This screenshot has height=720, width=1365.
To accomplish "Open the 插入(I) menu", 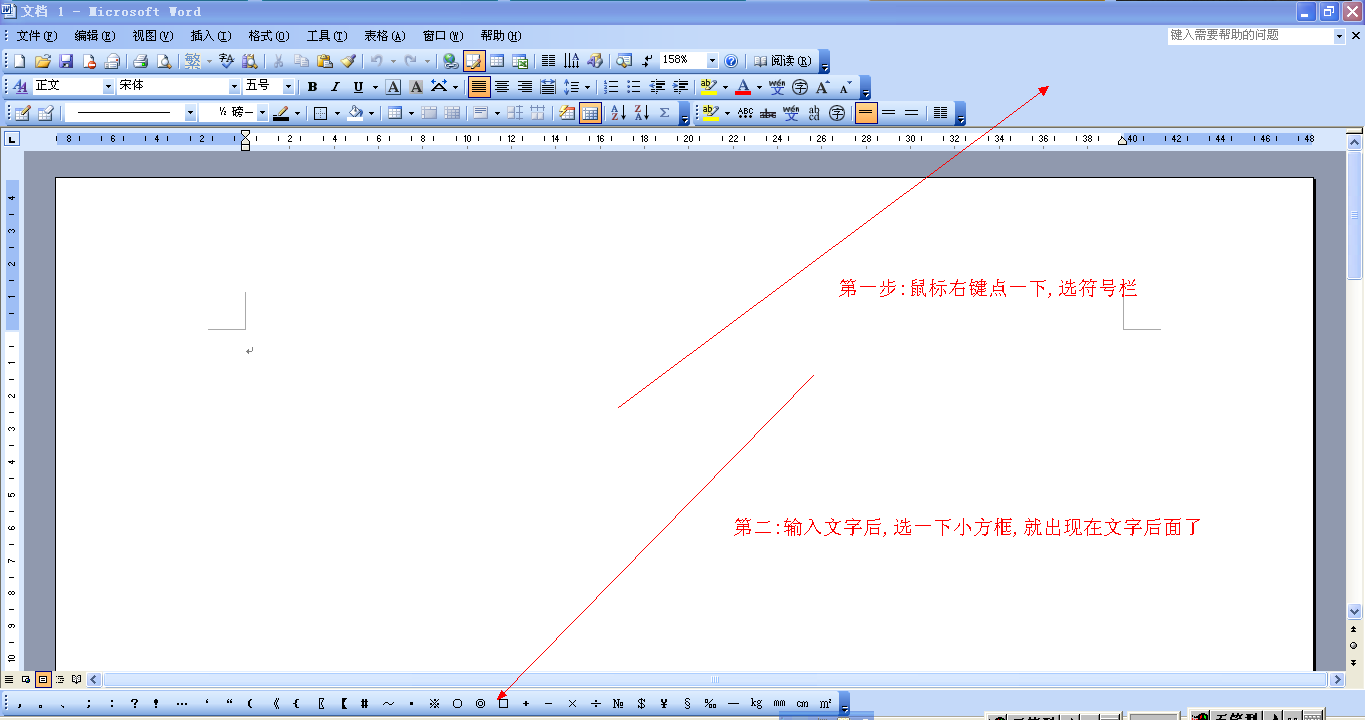I will click(211, 36).
